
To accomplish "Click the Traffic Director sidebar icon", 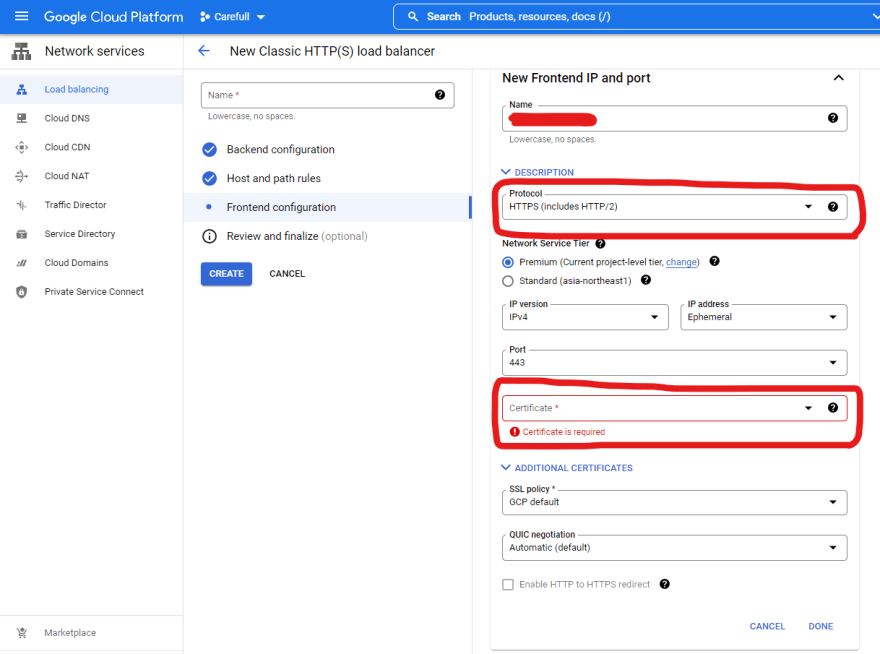I will coord(21,205).
